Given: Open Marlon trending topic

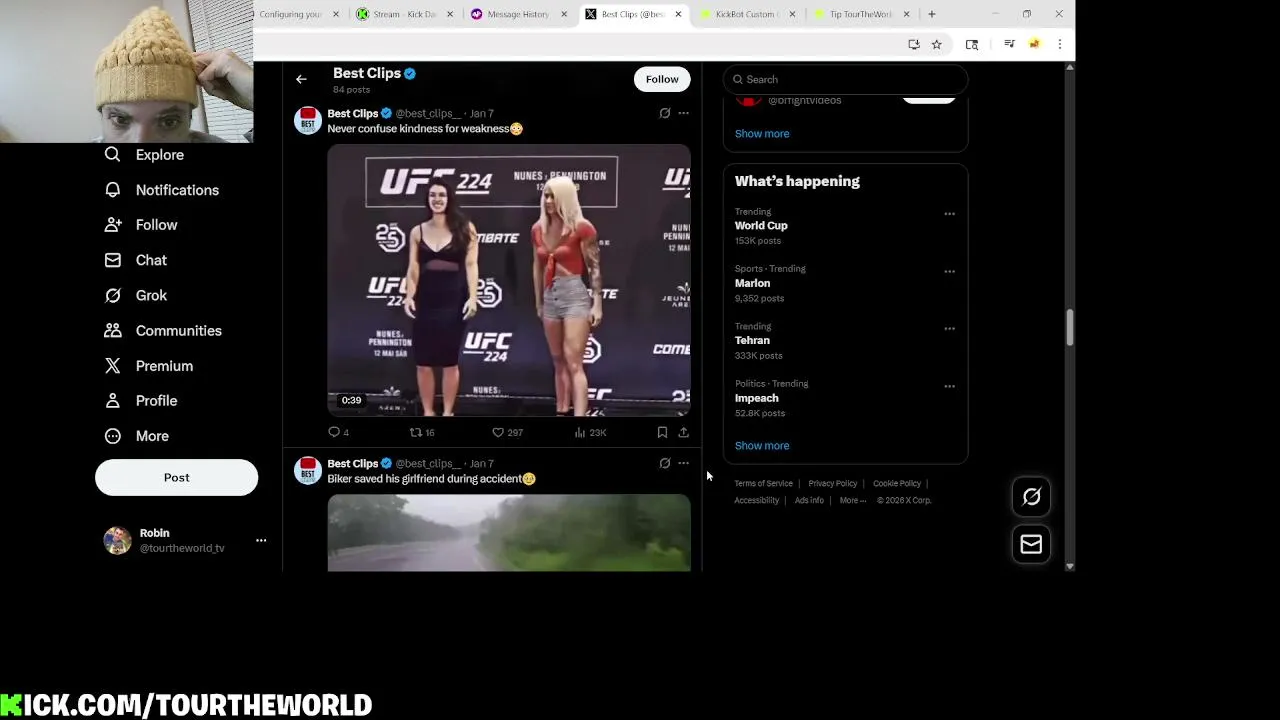Looking at the screenshot, I should (752, 283).
